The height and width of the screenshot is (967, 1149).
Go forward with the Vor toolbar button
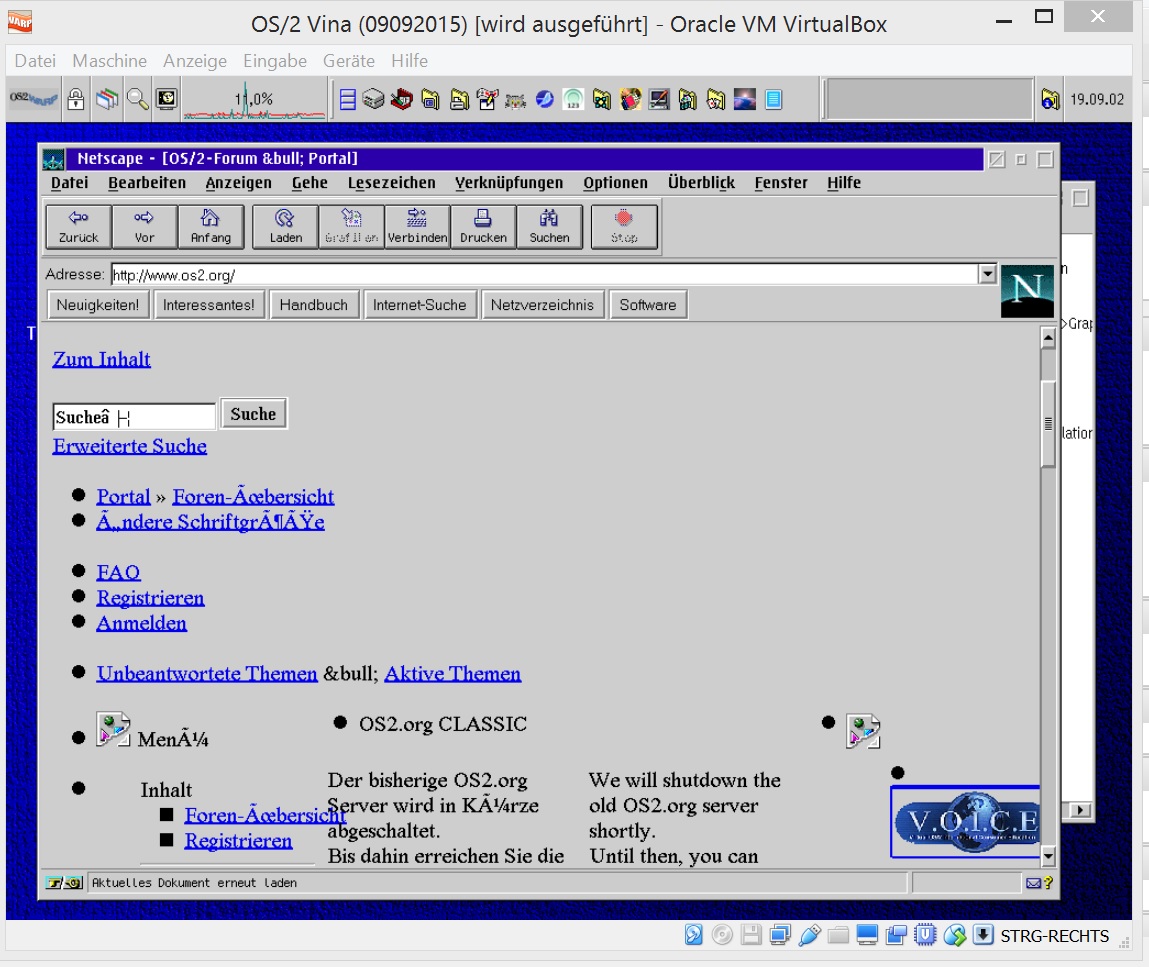(144, 227)
